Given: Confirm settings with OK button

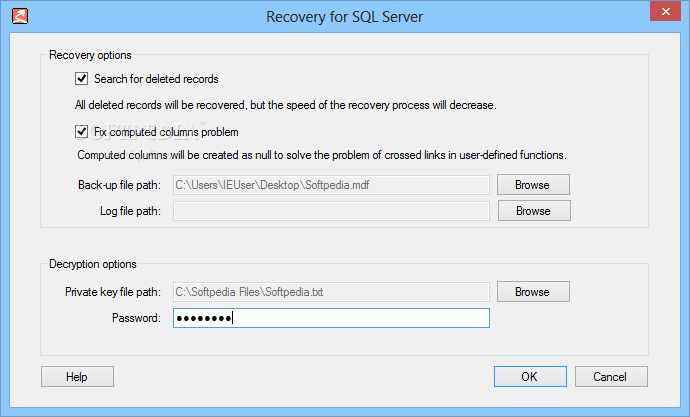Looking at the screenshot, I should pyautogui.click(x=530, y=377).
